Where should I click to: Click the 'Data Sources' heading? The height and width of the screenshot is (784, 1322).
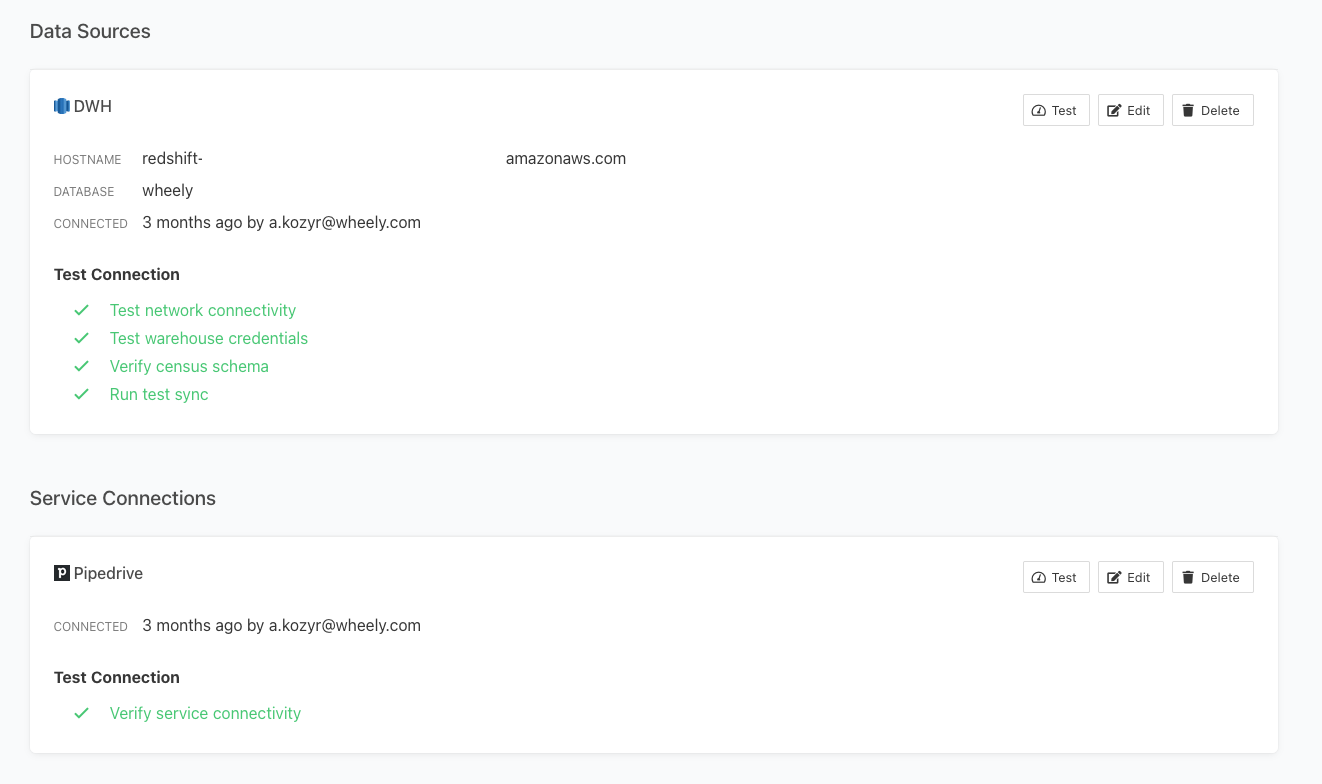[90, 31]
